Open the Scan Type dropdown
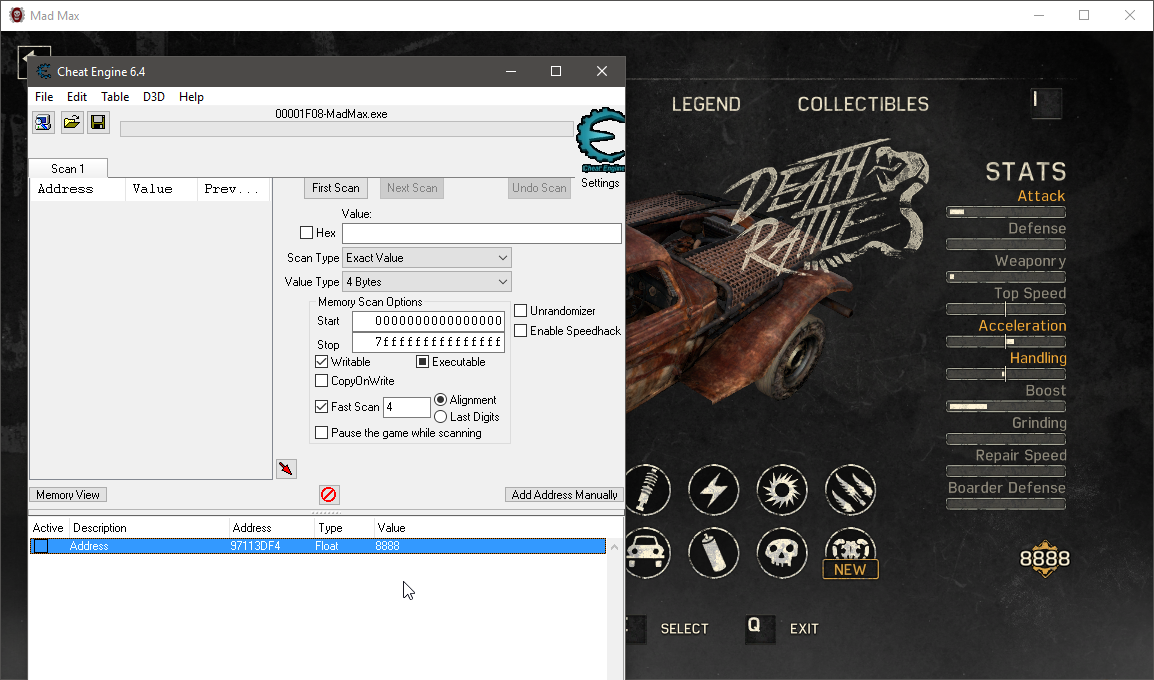The width and height of the screenshot is (1154, 680). (x=427, y=258)
